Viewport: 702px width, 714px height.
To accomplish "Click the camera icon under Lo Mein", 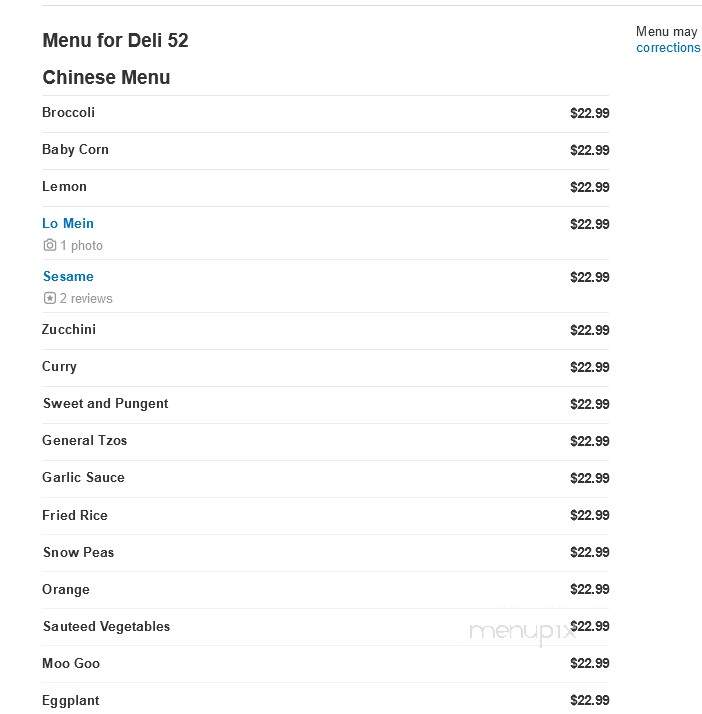I will (x=50, y=245).
